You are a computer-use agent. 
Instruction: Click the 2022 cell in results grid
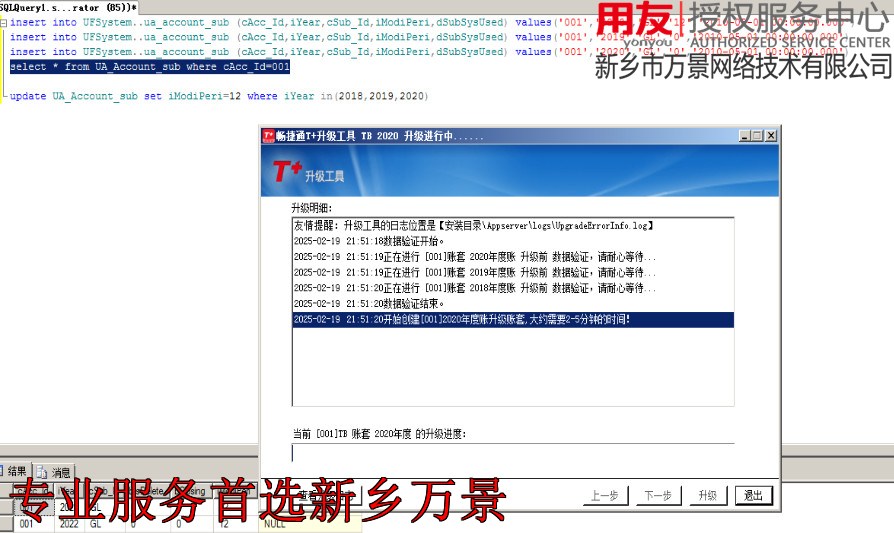(x=70, y=524)
